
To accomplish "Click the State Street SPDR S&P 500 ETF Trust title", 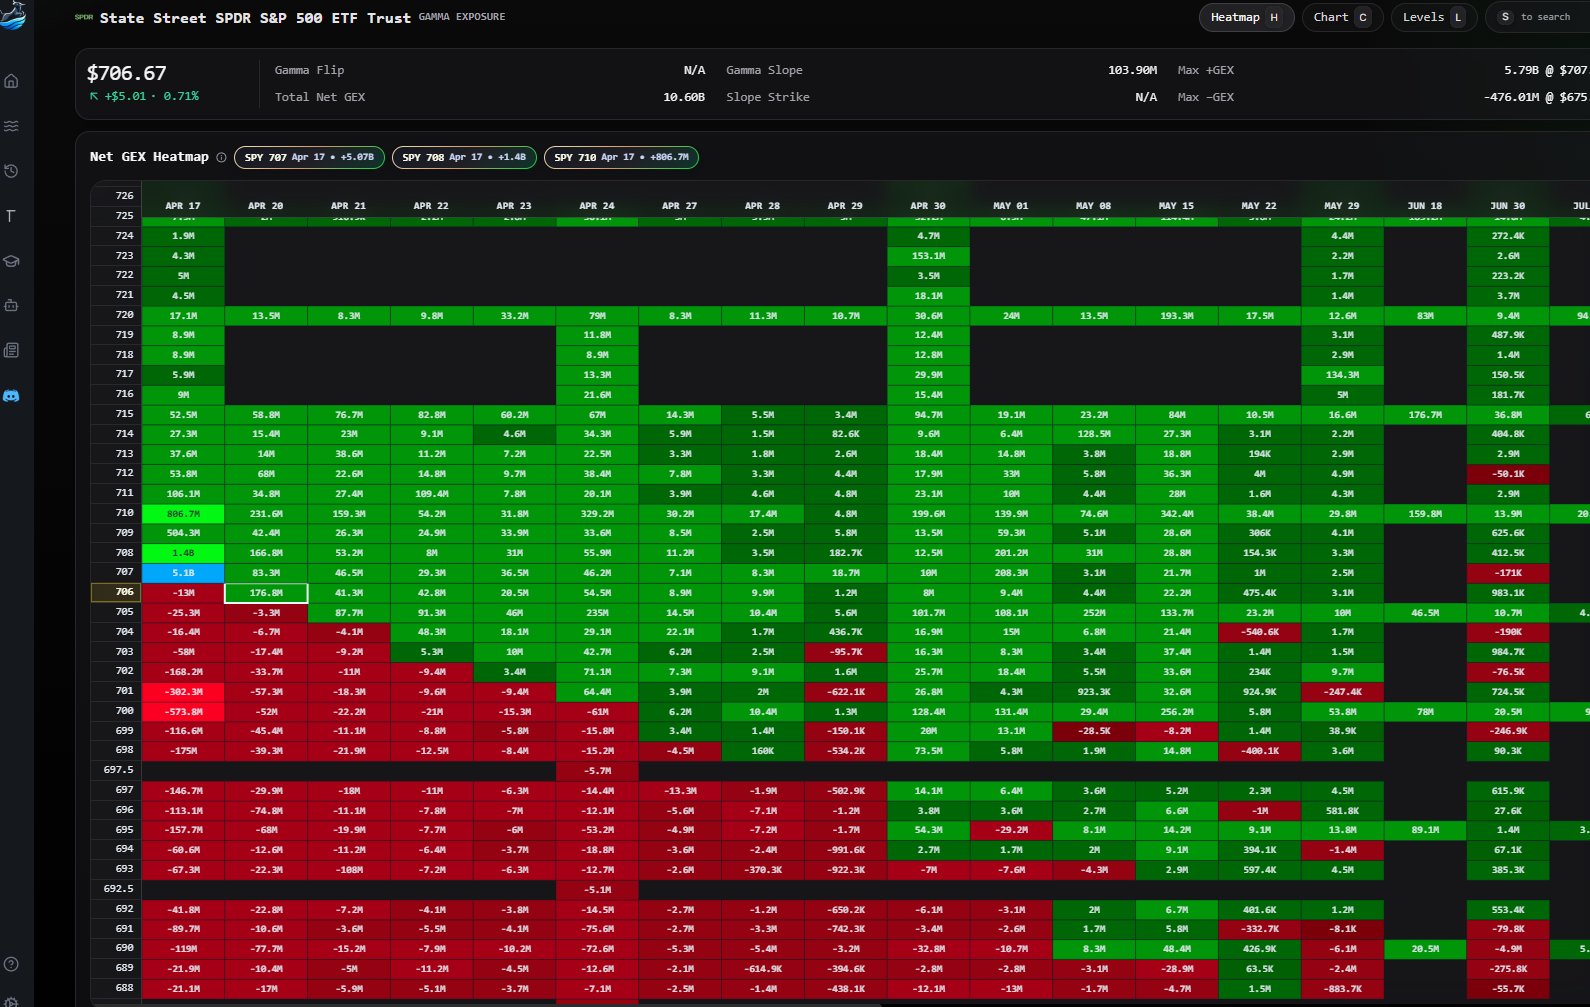I will [x=255, y=18].
